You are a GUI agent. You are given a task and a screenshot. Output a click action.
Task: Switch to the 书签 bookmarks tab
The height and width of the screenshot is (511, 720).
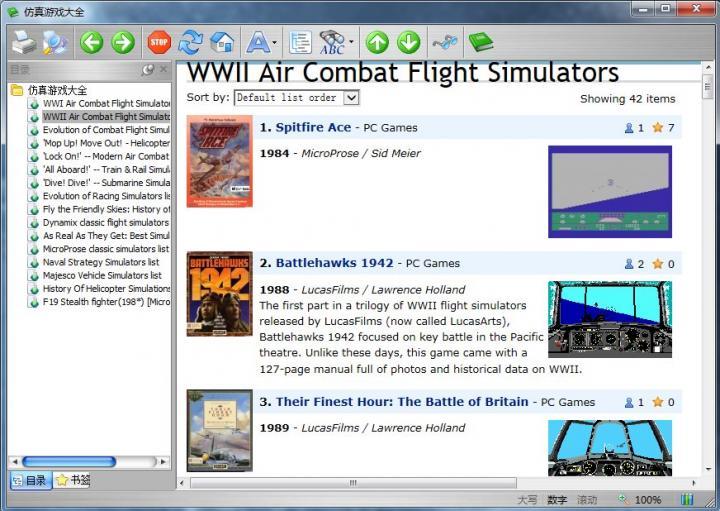pyautogui.click(x=72, y=480)
